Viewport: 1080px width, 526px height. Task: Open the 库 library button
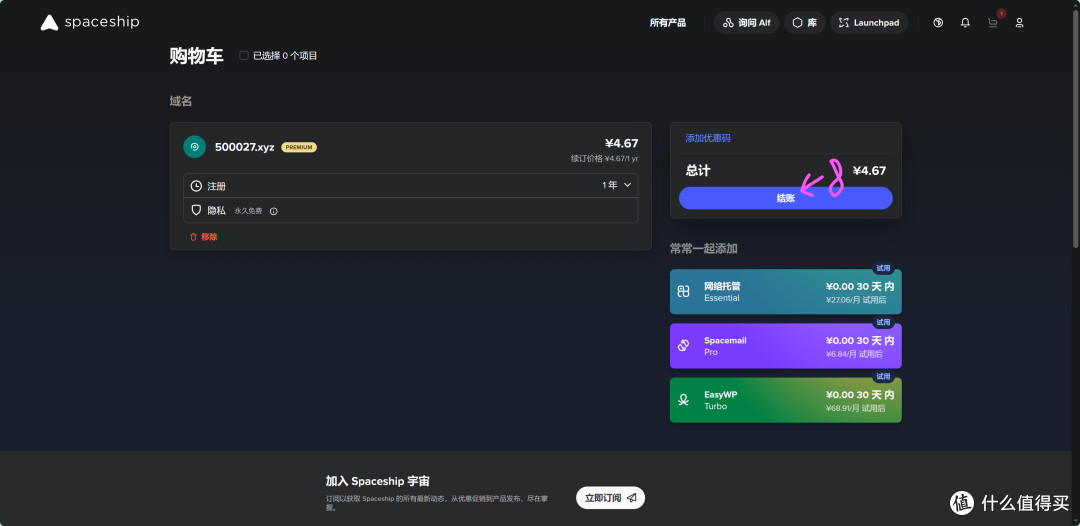804,23
